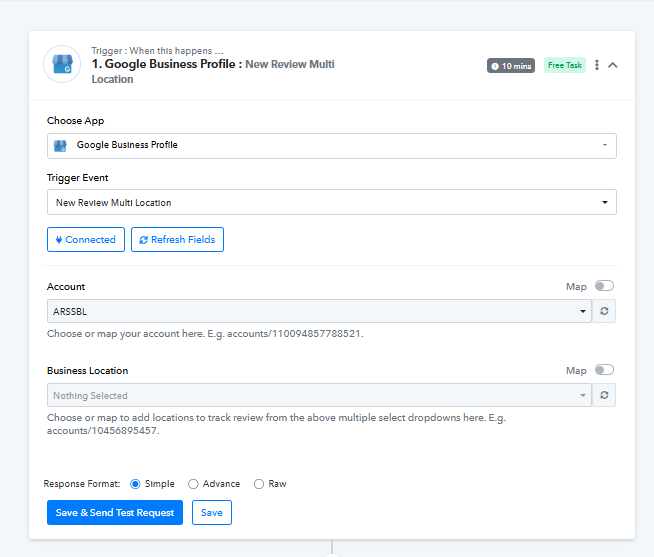Select the Simple response format
654x557 pixels.
pyautogui.click(x=135, y=484)
